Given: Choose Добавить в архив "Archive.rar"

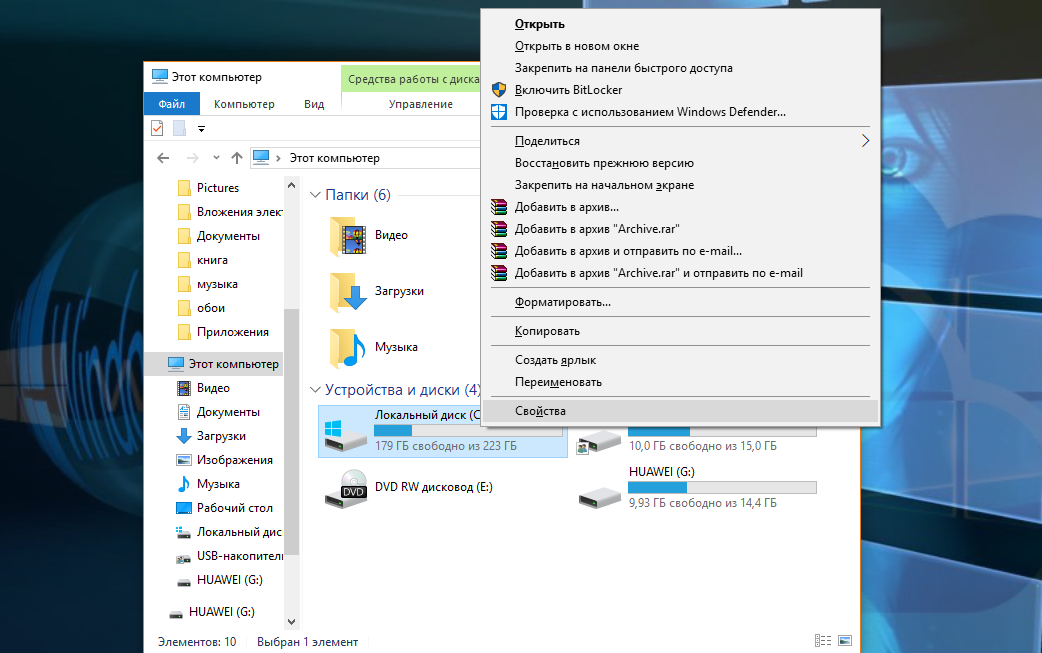Looking at the screenshot, I should coord(680,229).
